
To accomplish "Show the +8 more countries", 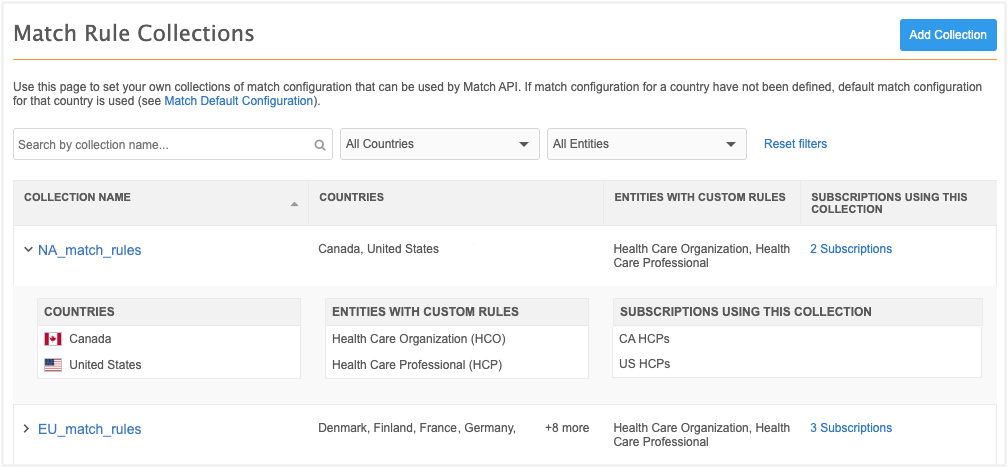I will pos(566,428).
